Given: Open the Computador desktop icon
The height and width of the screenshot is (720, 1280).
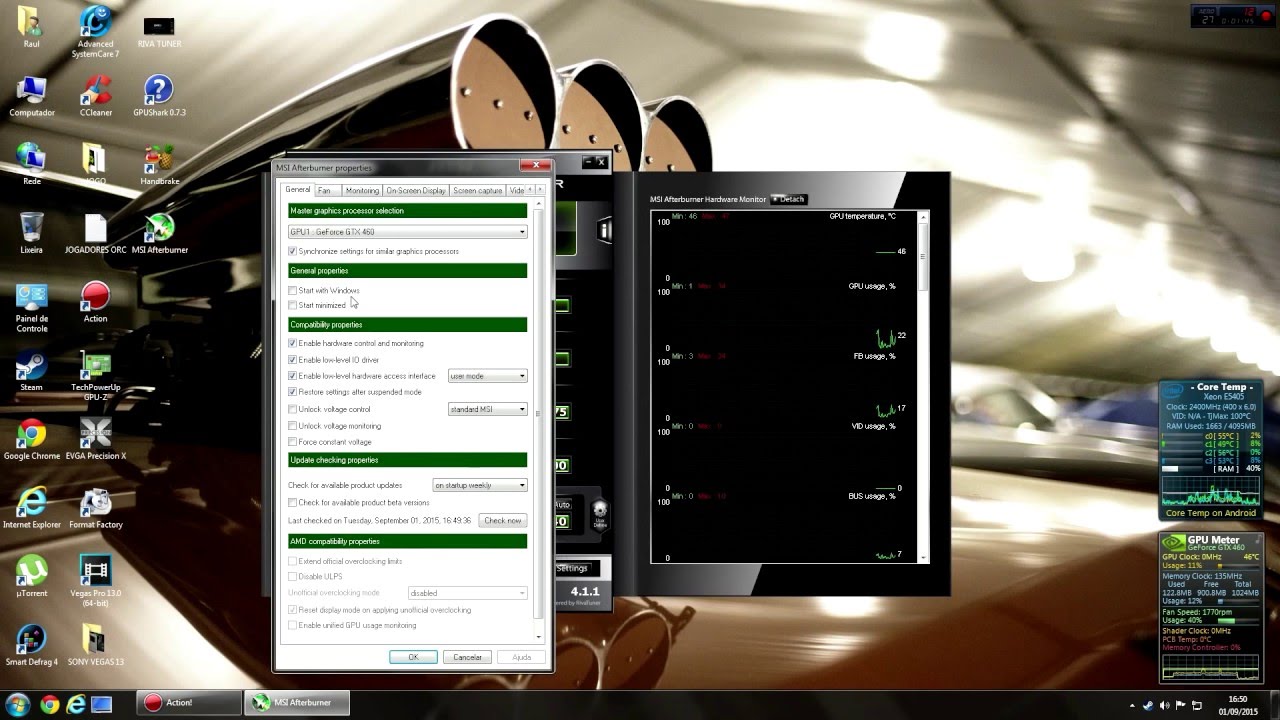Looking at the screenshot, I should tap(31, 96).
